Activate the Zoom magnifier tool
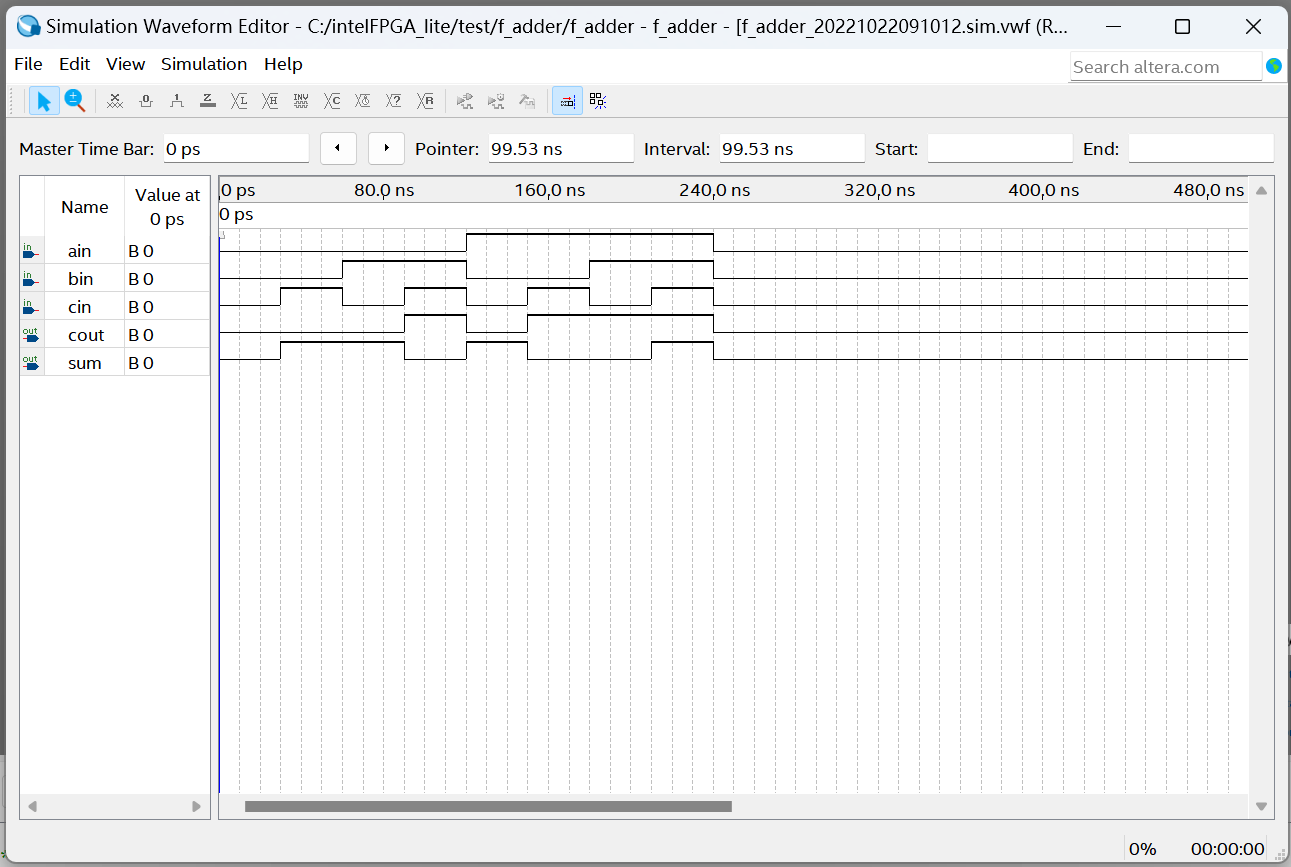Viewport: 1291px width, 867px height. [75, 101]
